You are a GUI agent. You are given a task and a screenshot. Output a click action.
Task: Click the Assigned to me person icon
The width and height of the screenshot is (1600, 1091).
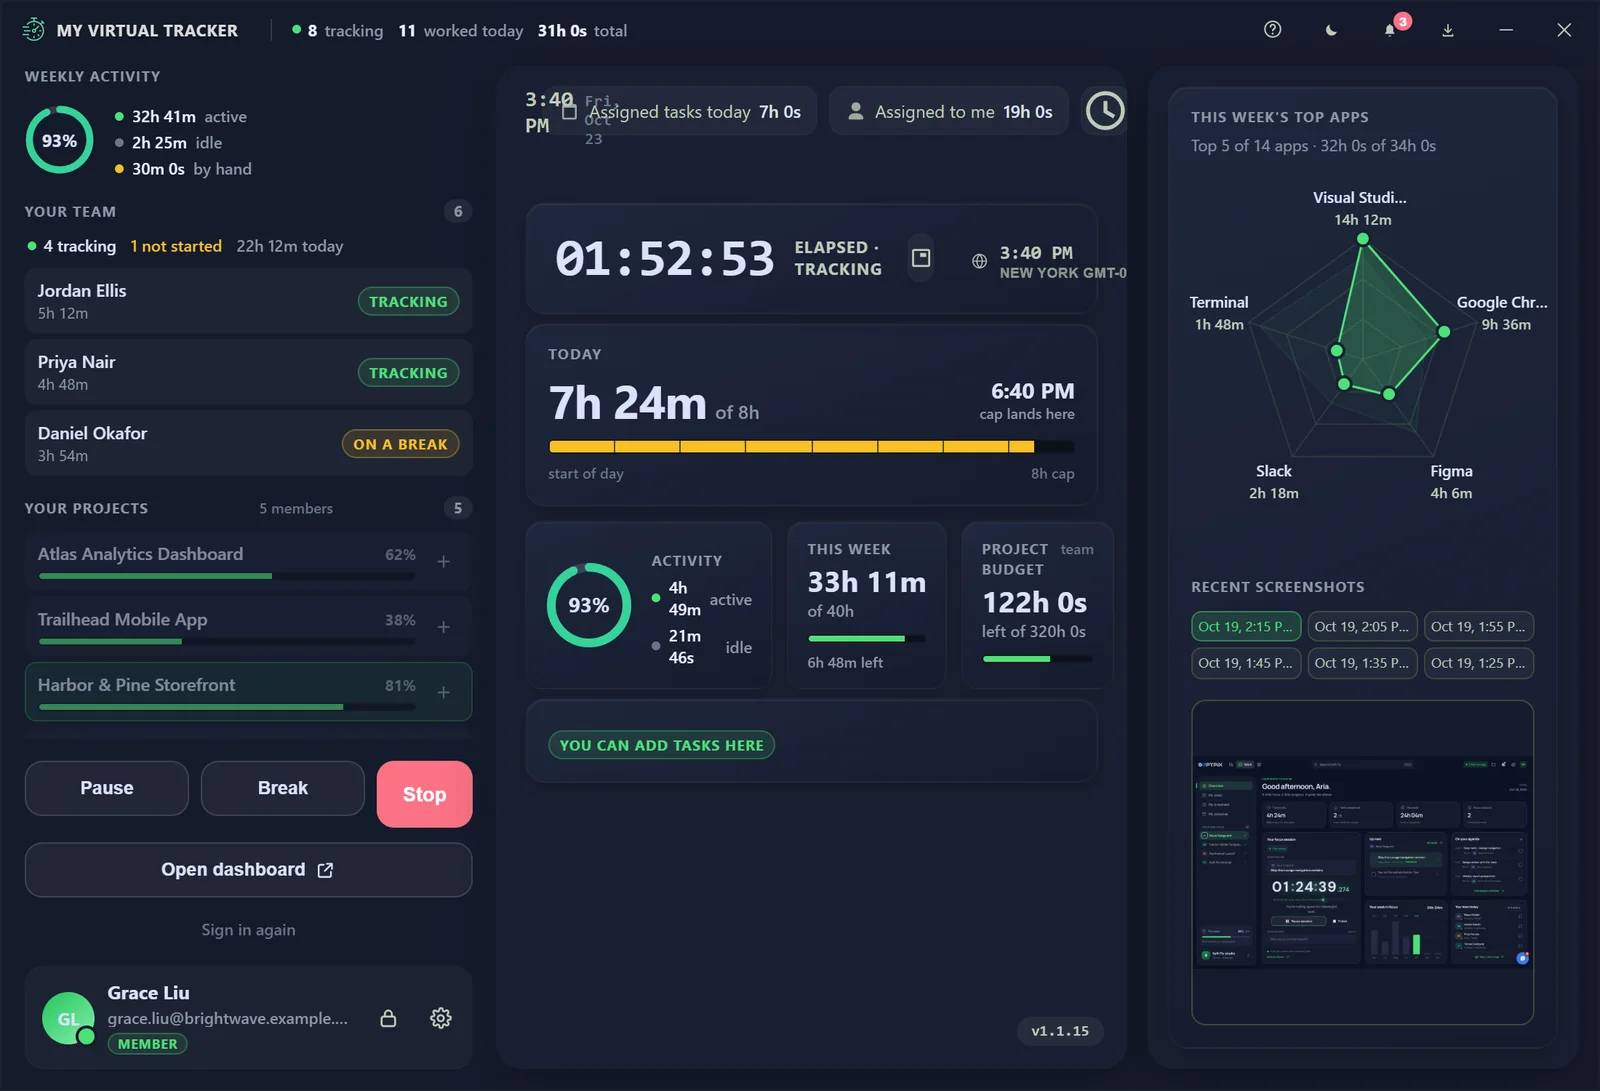click(856, 112)
